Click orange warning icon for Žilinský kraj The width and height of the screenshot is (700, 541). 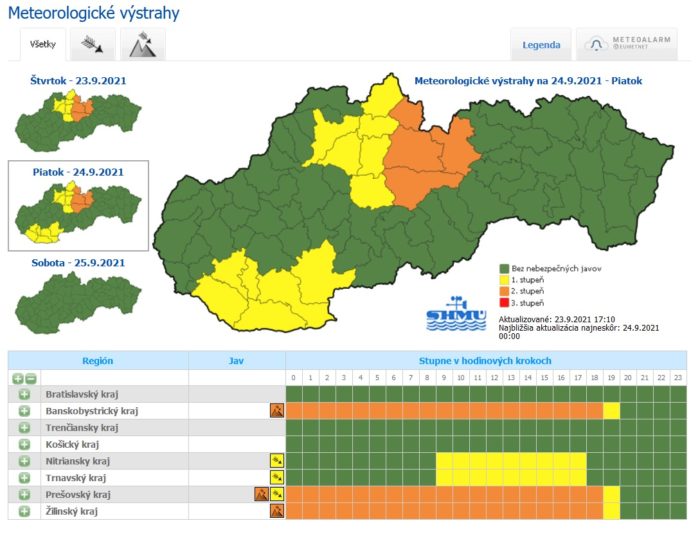click(x=277, y=512)
